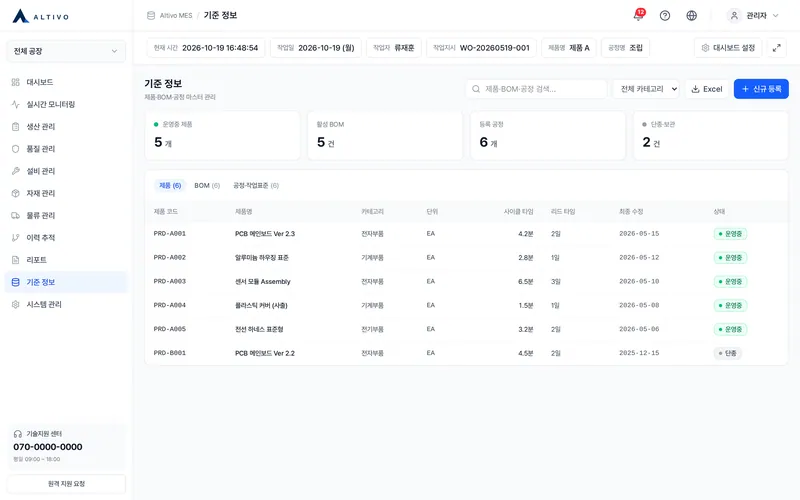
Task: Click the database icon in breadcrumb
Action: (151, 16)
